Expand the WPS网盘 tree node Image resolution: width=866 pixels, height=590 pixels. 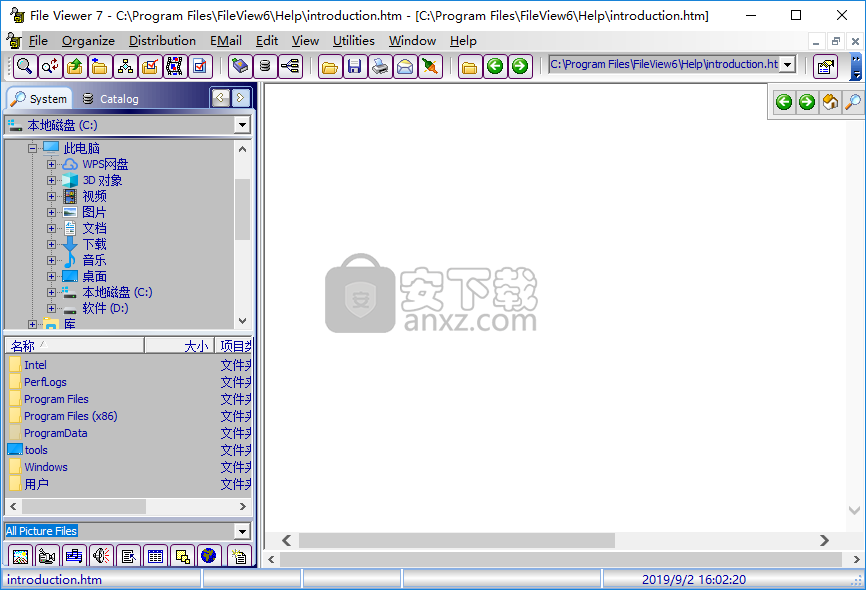[x=51, y=164]
